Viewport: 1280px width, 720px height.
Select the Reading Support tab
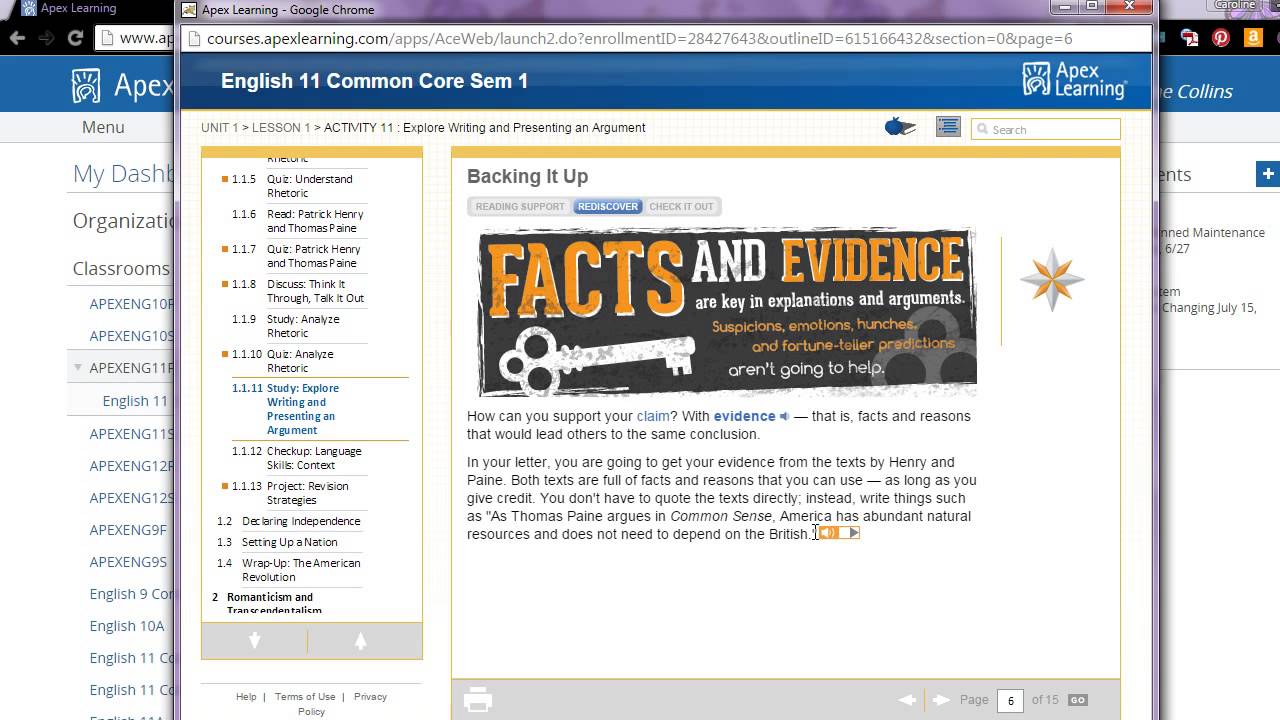[520, 207]
